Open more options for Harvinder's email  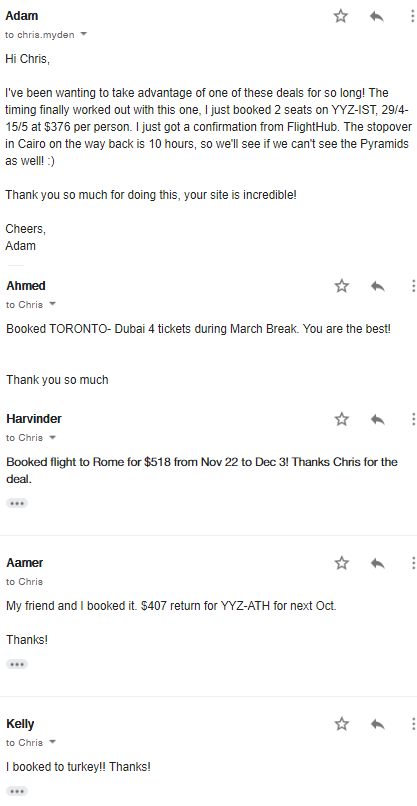coord(413,419)
